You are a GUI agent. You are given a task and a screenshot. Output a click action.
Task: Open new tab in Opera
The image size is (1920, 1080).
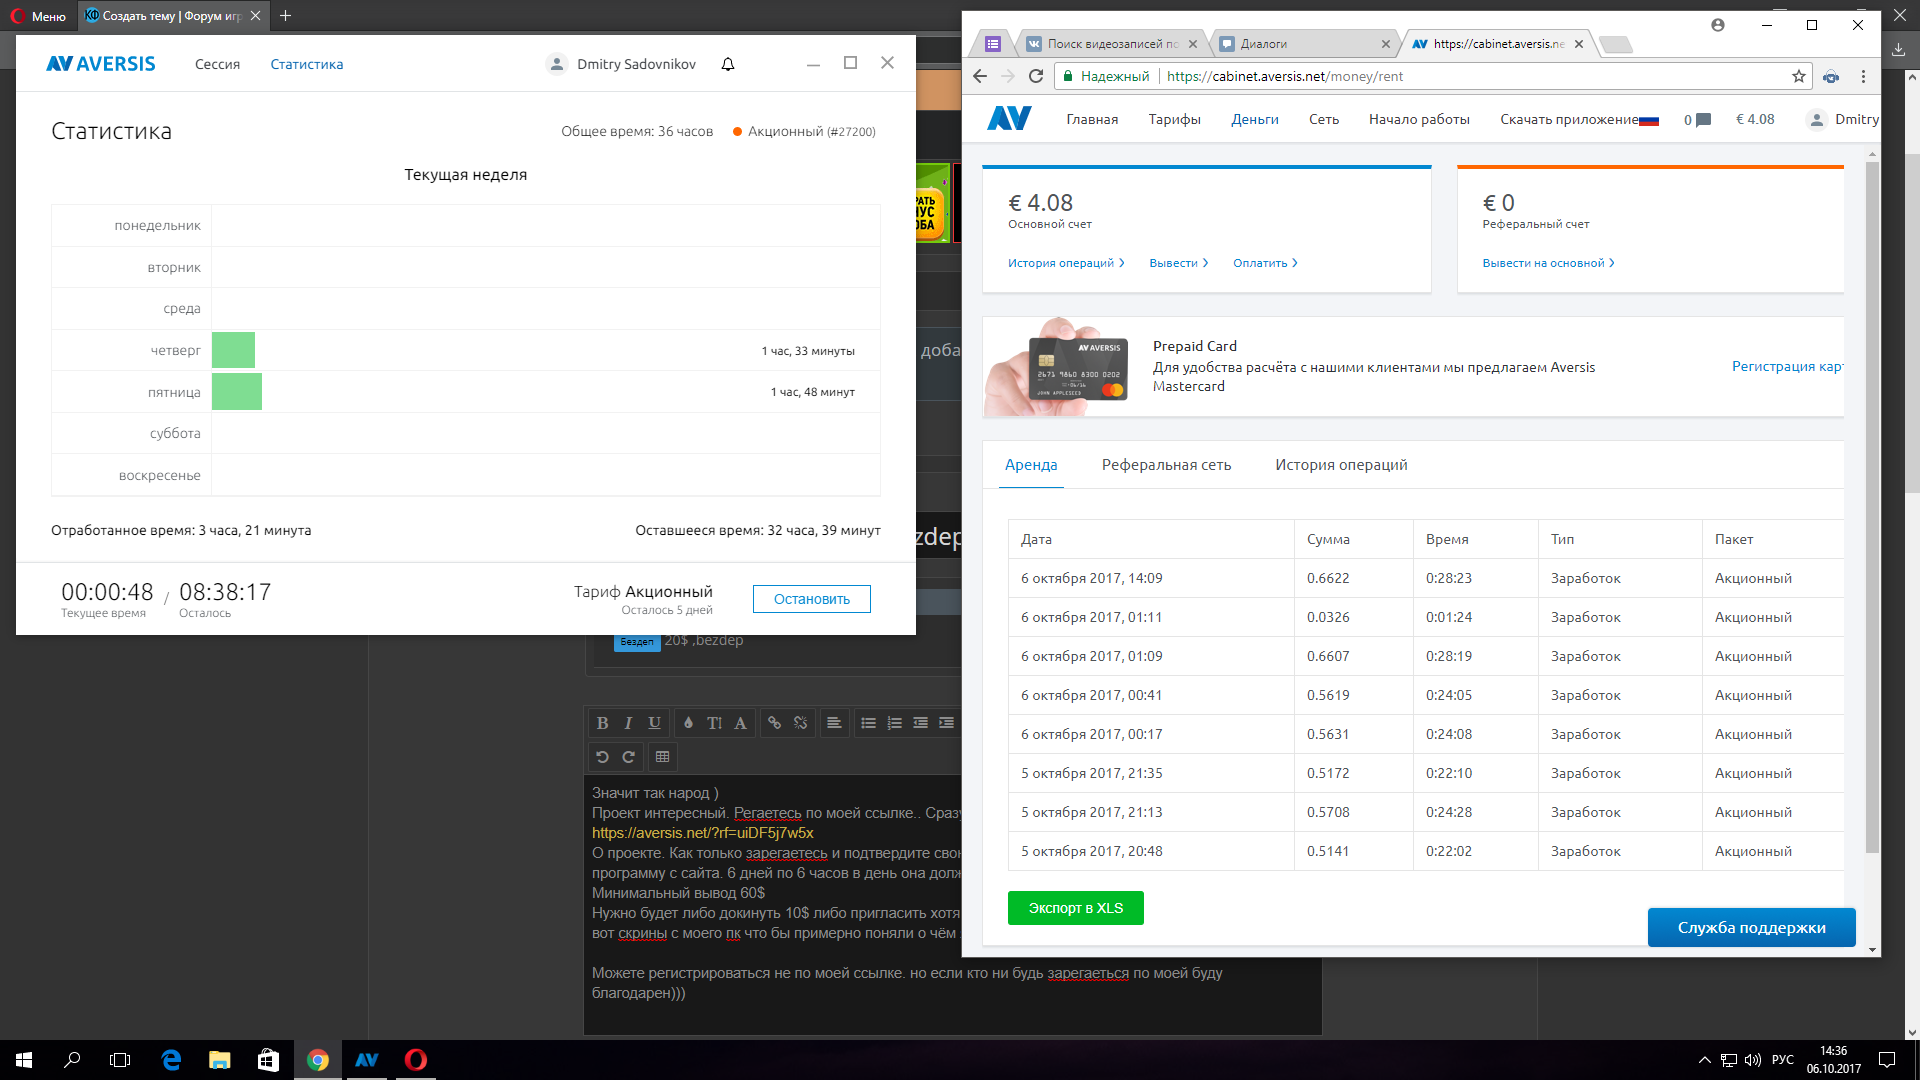(286, 16)
